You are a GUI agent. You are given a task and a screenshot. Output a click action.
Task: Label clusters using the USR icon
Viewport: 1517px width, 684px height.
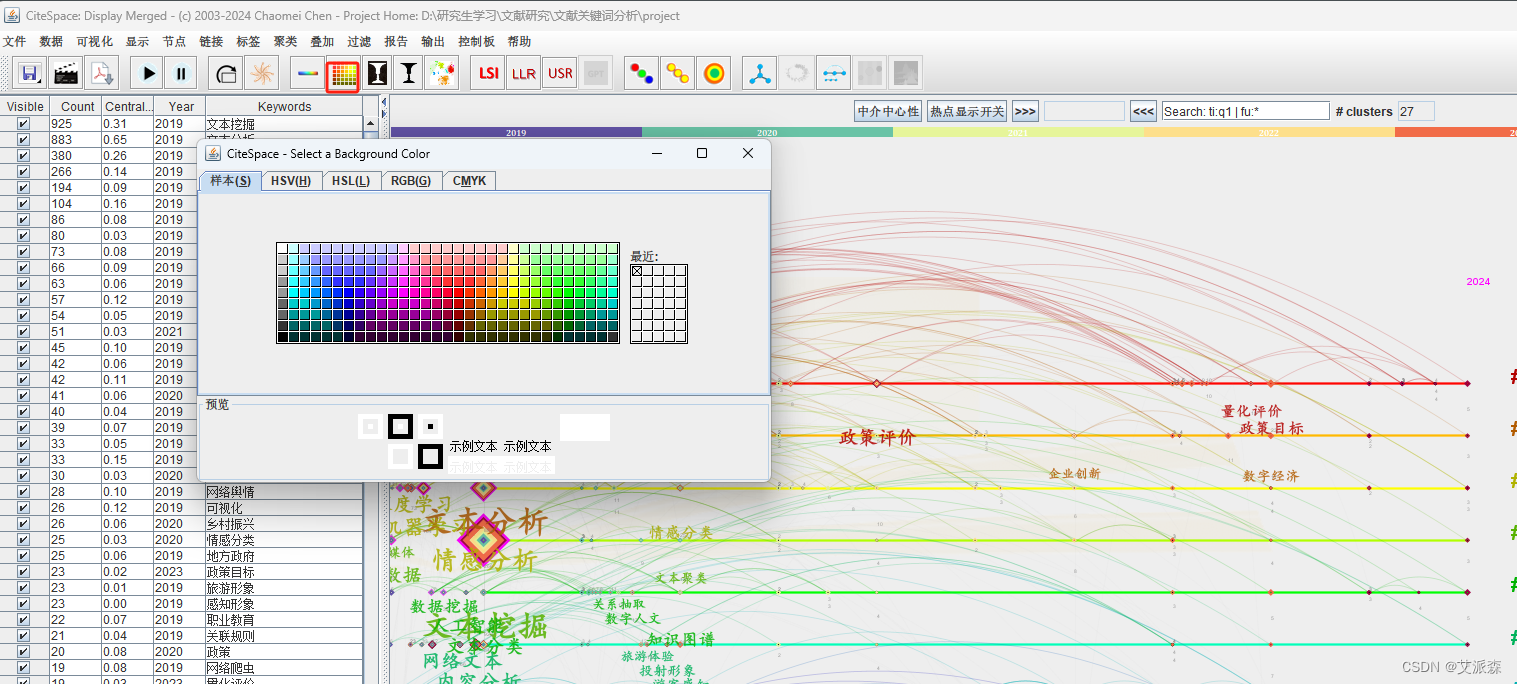point(560,73)
